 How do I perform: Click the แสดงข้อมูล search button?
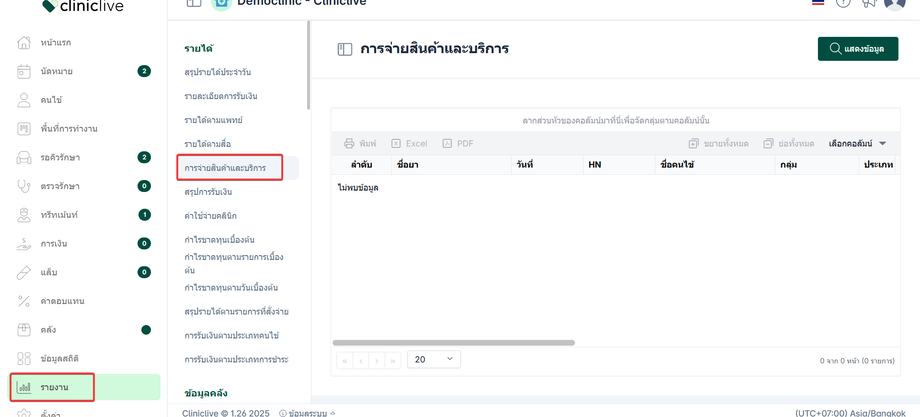click(x=858, y=49)
